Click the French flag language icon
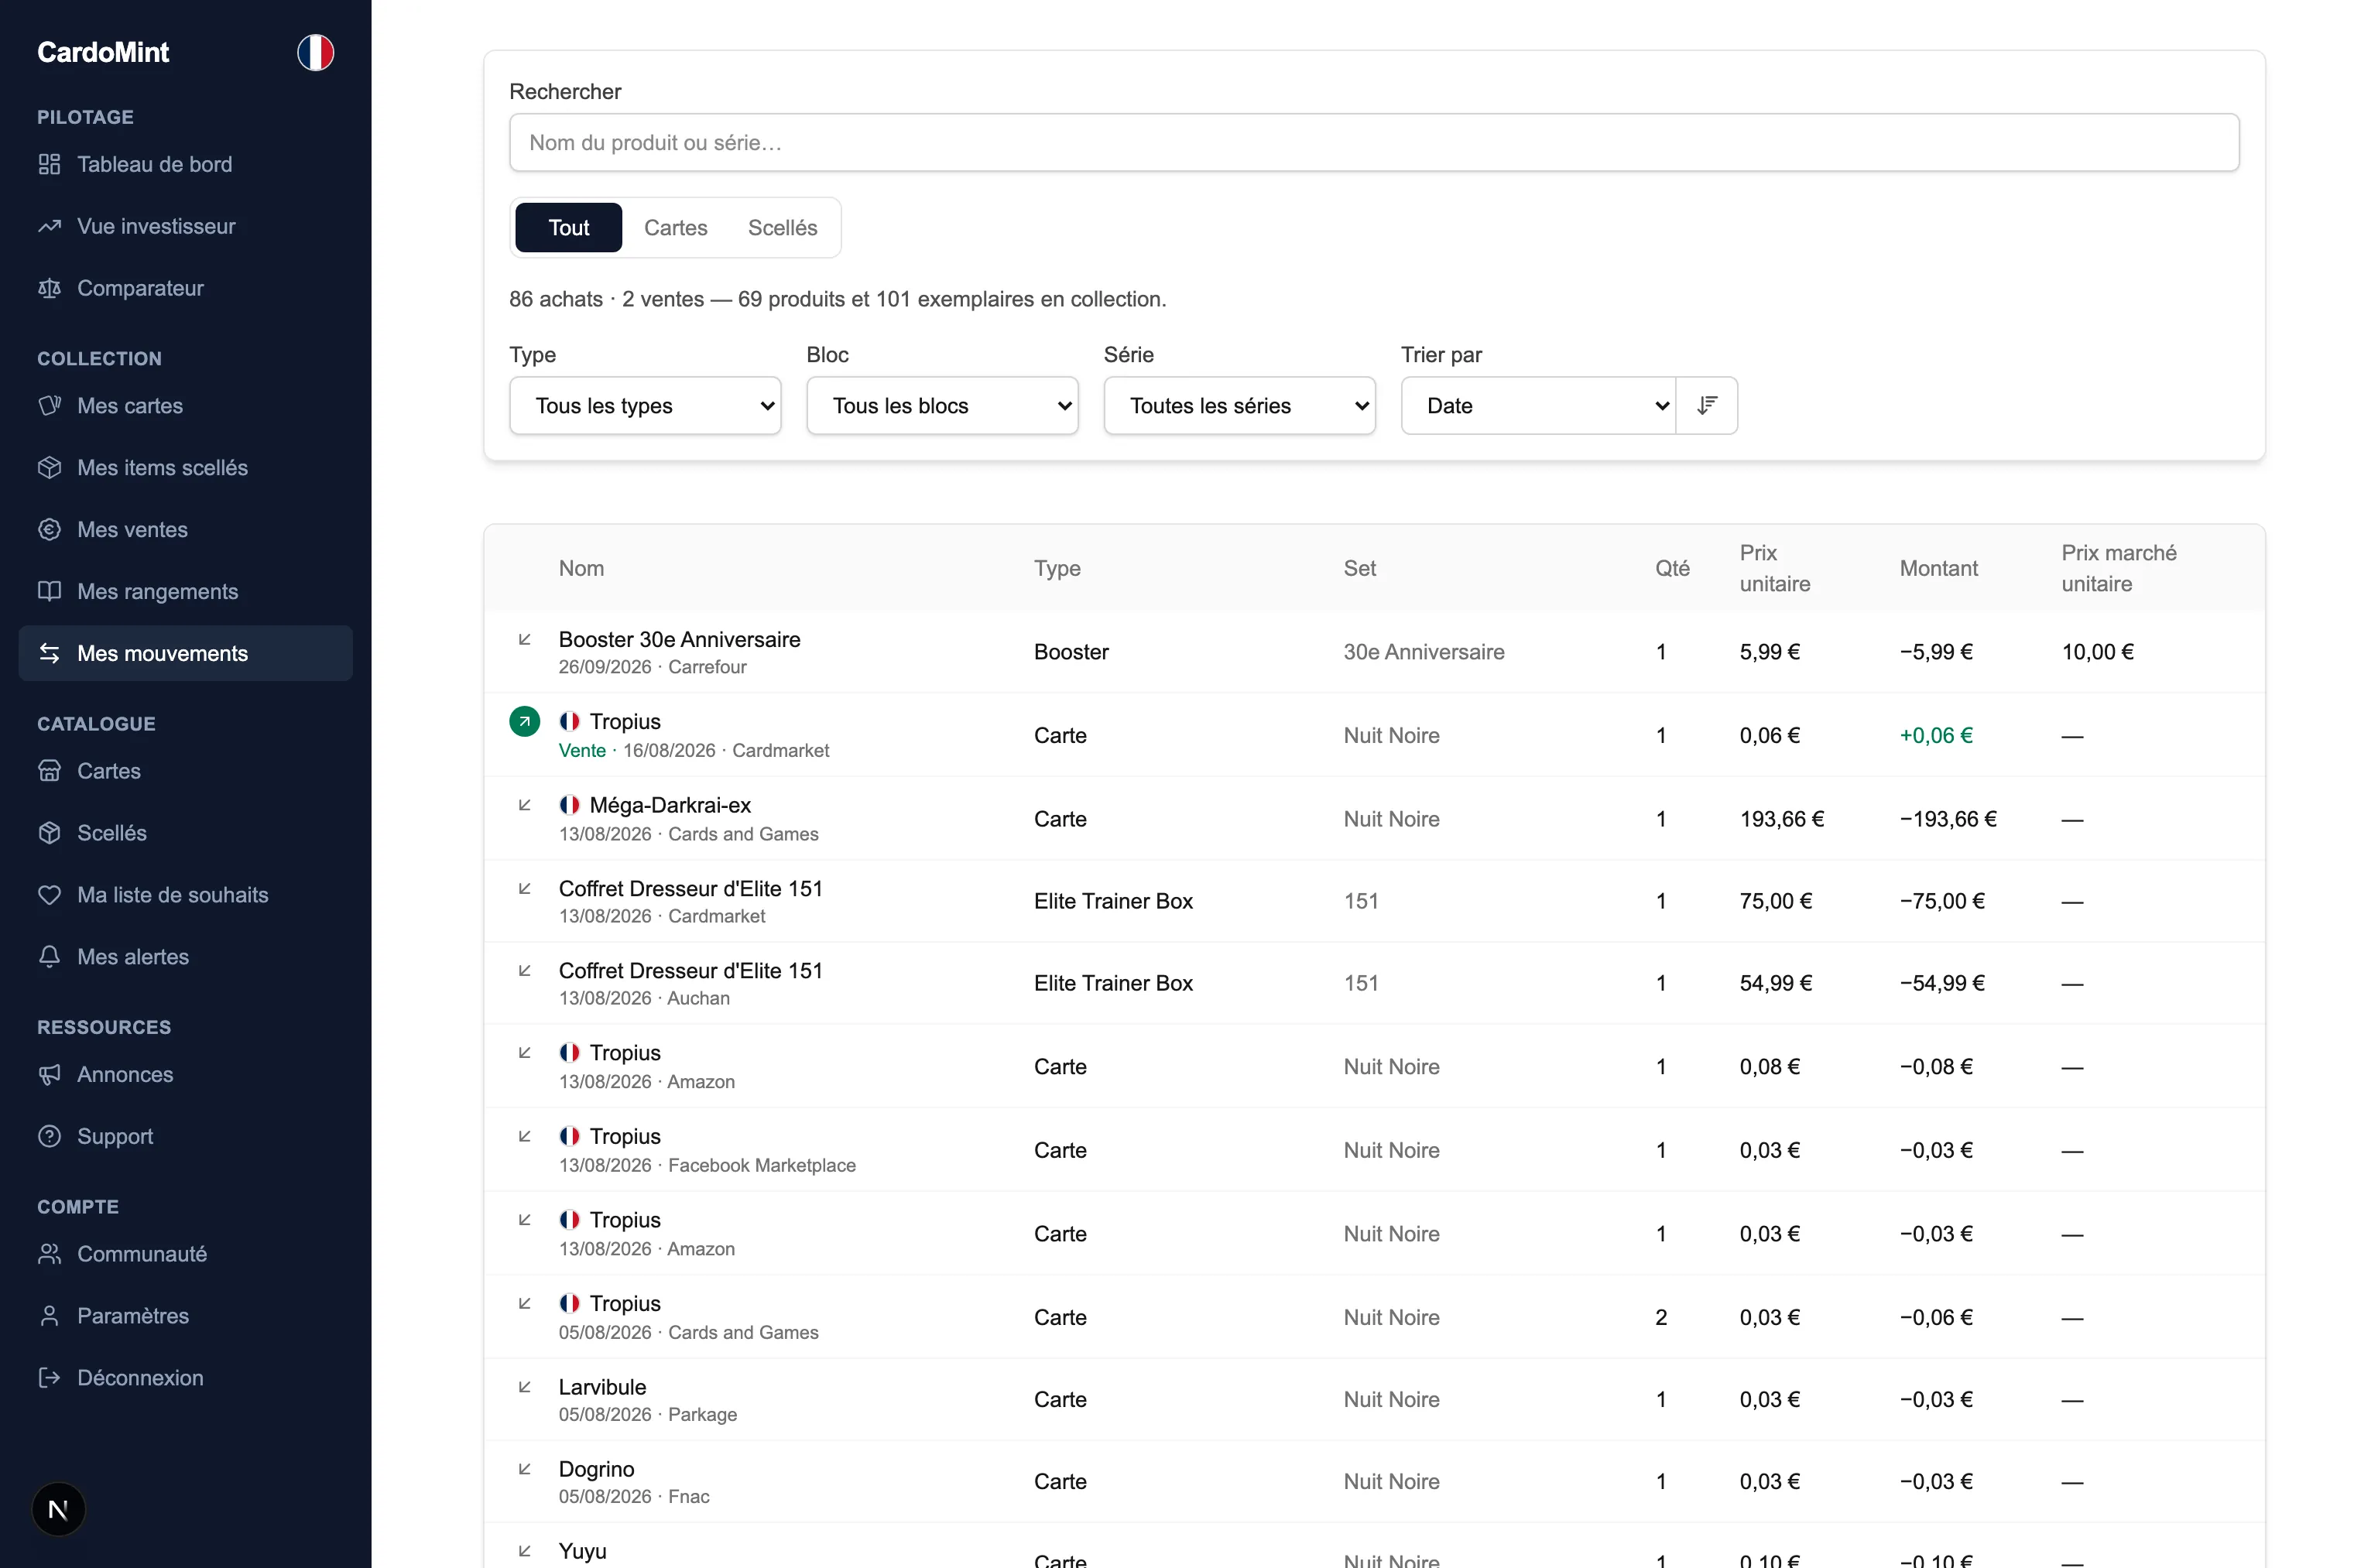The image size is (2378, 1568). [315, 52]
